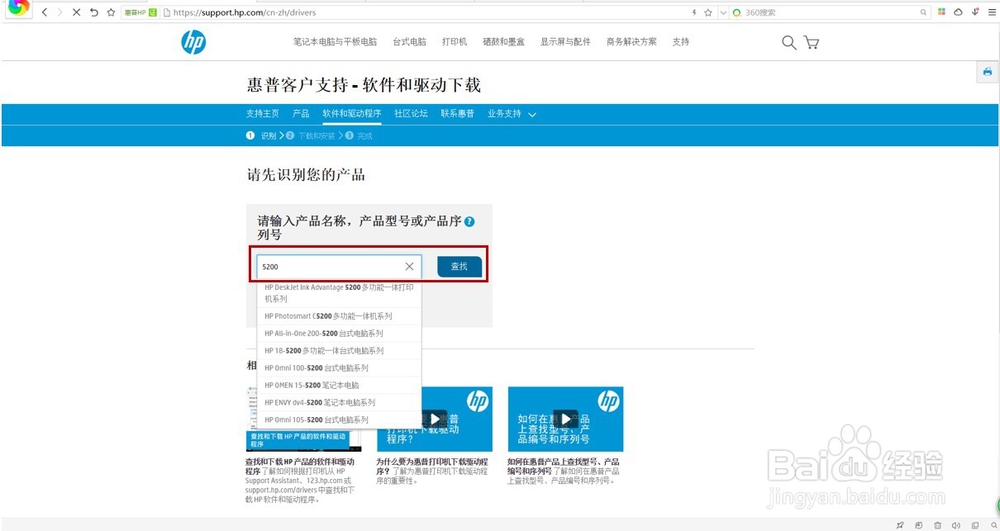1000x531 pixels.
Task: Click the 360 search magnifier icon
Action: coord(923,12)
